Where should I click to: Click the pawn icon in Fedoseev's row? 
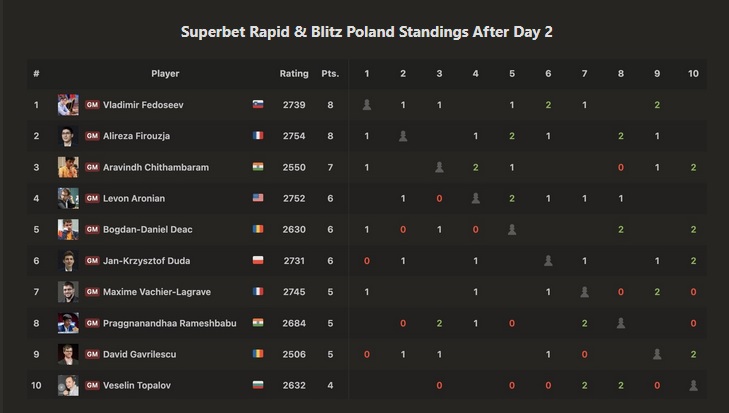(367, 105)
